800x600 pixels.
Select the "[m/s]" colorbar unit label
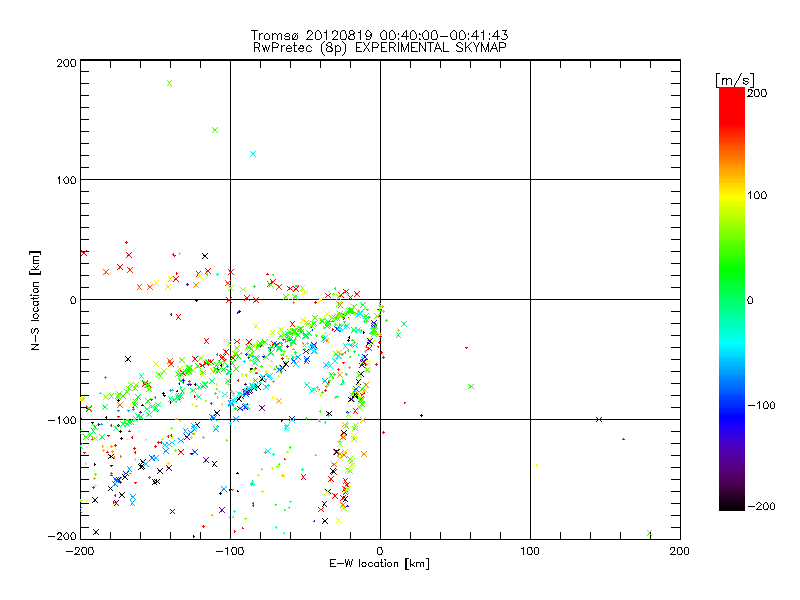tap(735, 80)
